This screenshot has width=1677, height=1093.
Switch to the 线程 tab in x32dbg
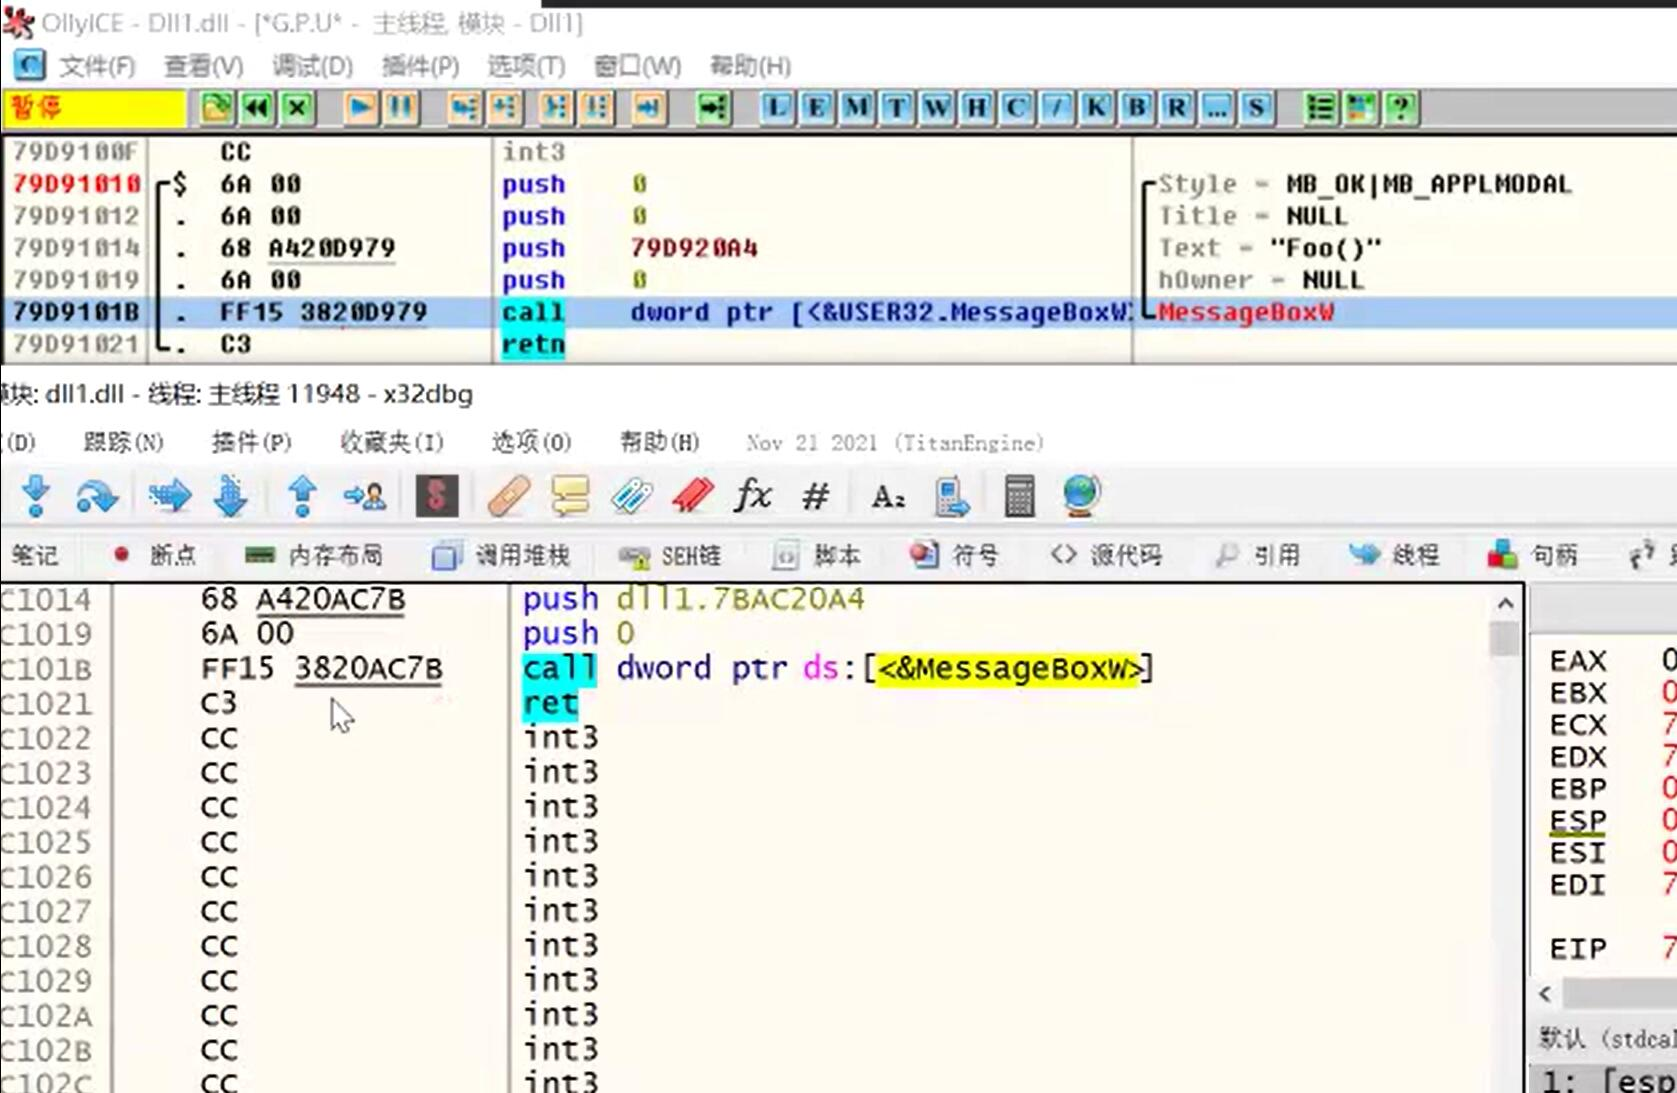[x=1394, y=555]
